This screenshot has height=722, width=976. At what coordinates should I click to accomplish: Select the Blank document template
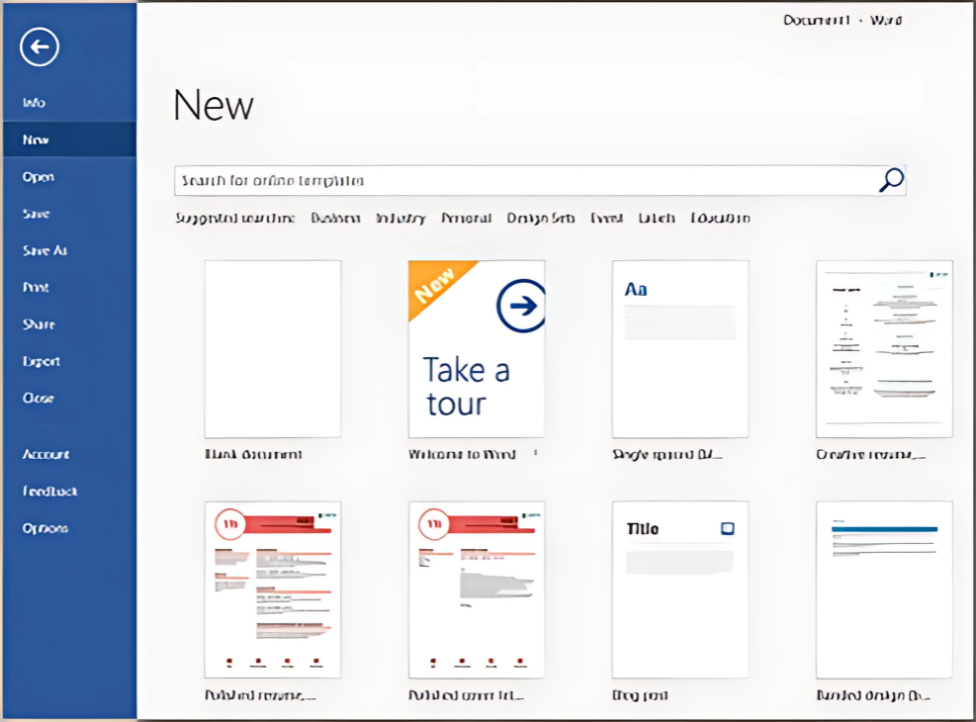tap(273, 349)
